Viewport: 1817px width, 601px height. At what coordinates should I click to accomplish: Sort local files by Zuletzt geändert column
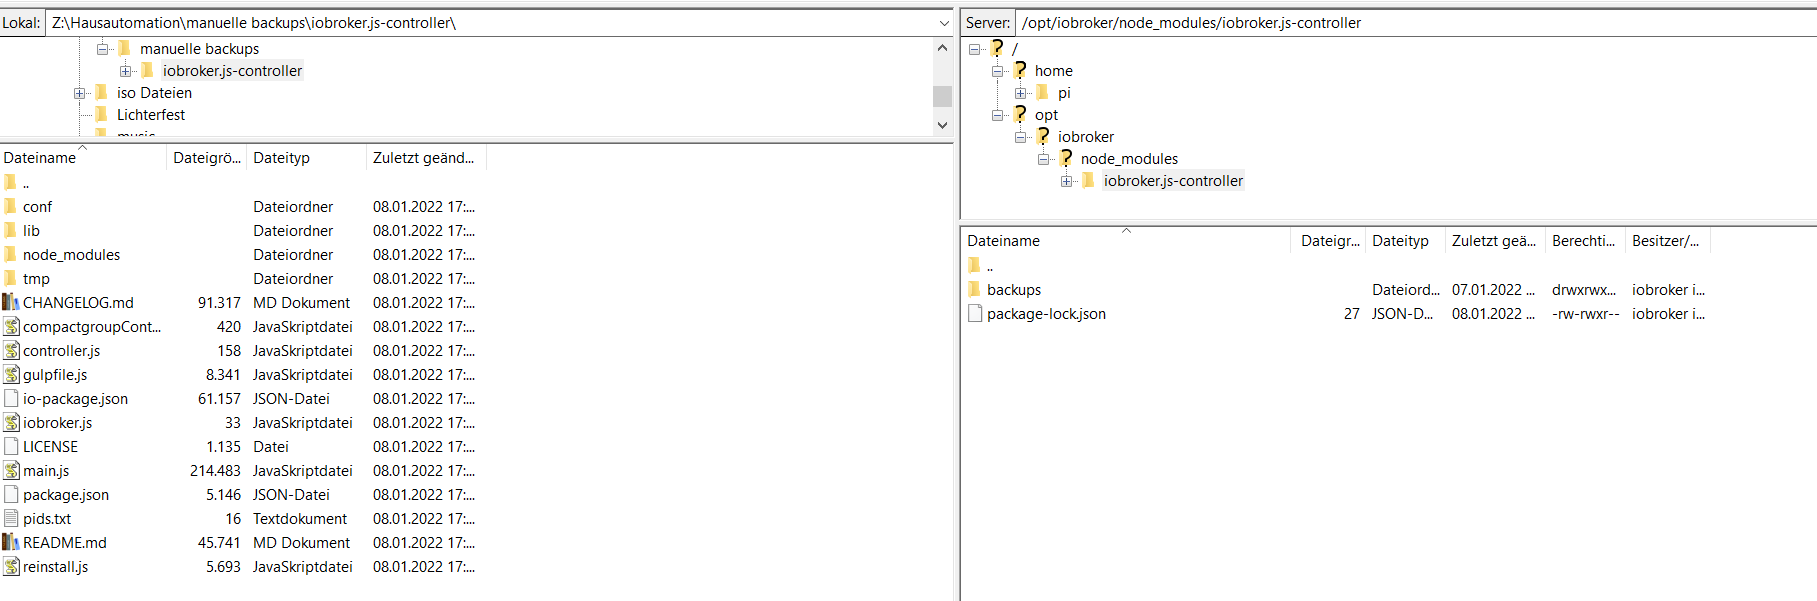coord(426,157)
